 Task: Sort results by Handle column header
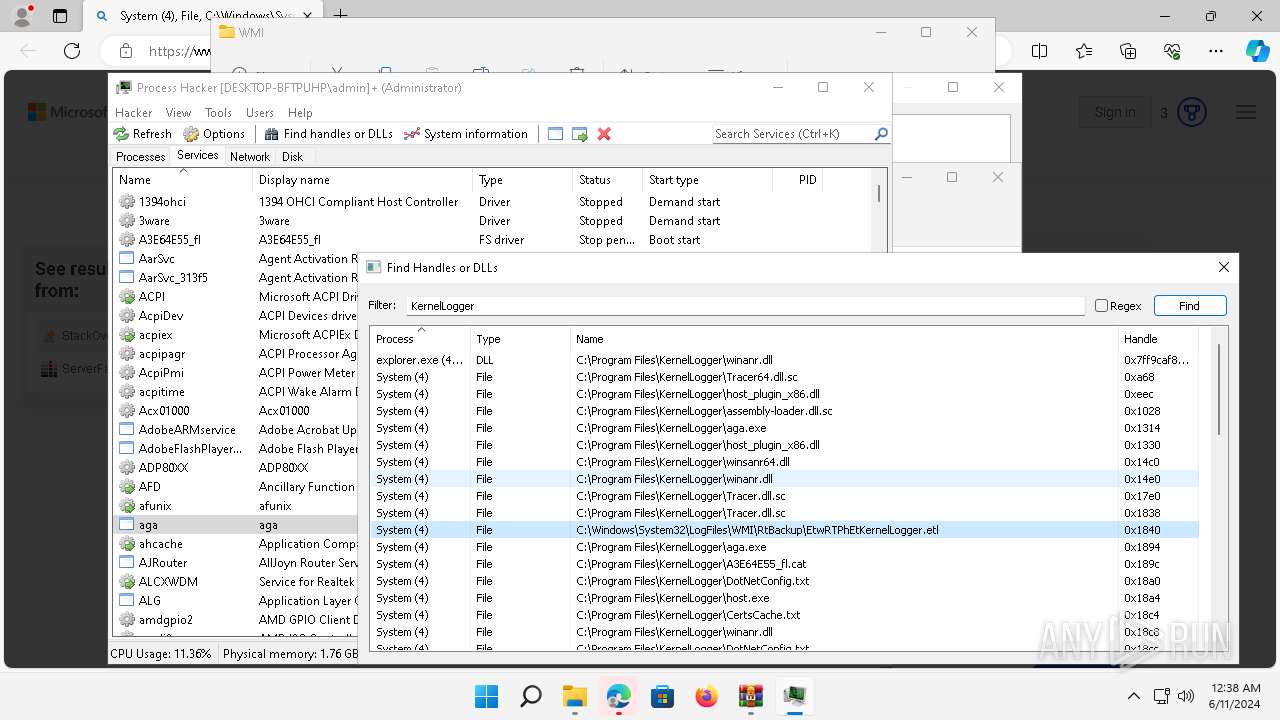(x=1158, y=338)
